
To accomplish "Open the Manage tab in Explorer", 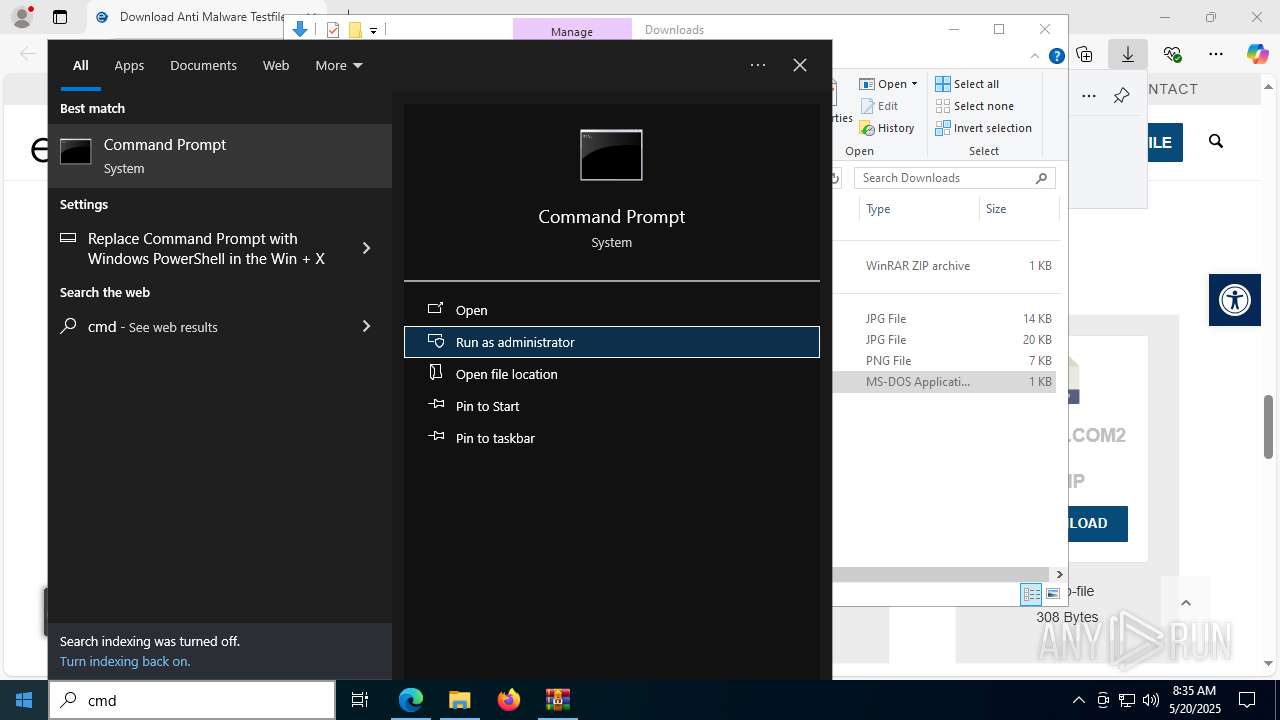I will [572, 31].
